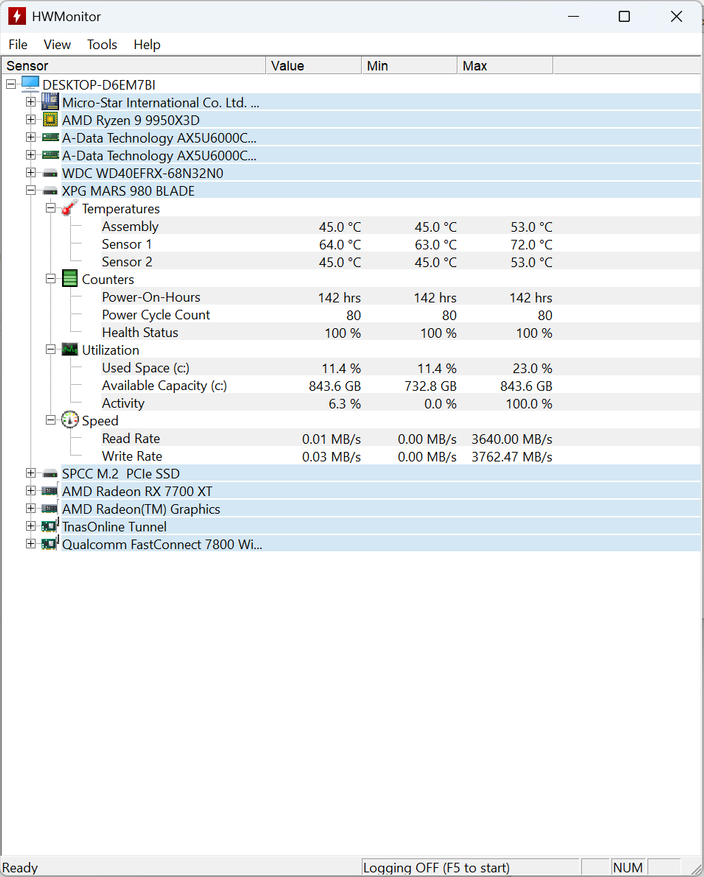Viewport: 704px width, 877px height.
Task: Collapse the Counters section
Action: point(50,279)
